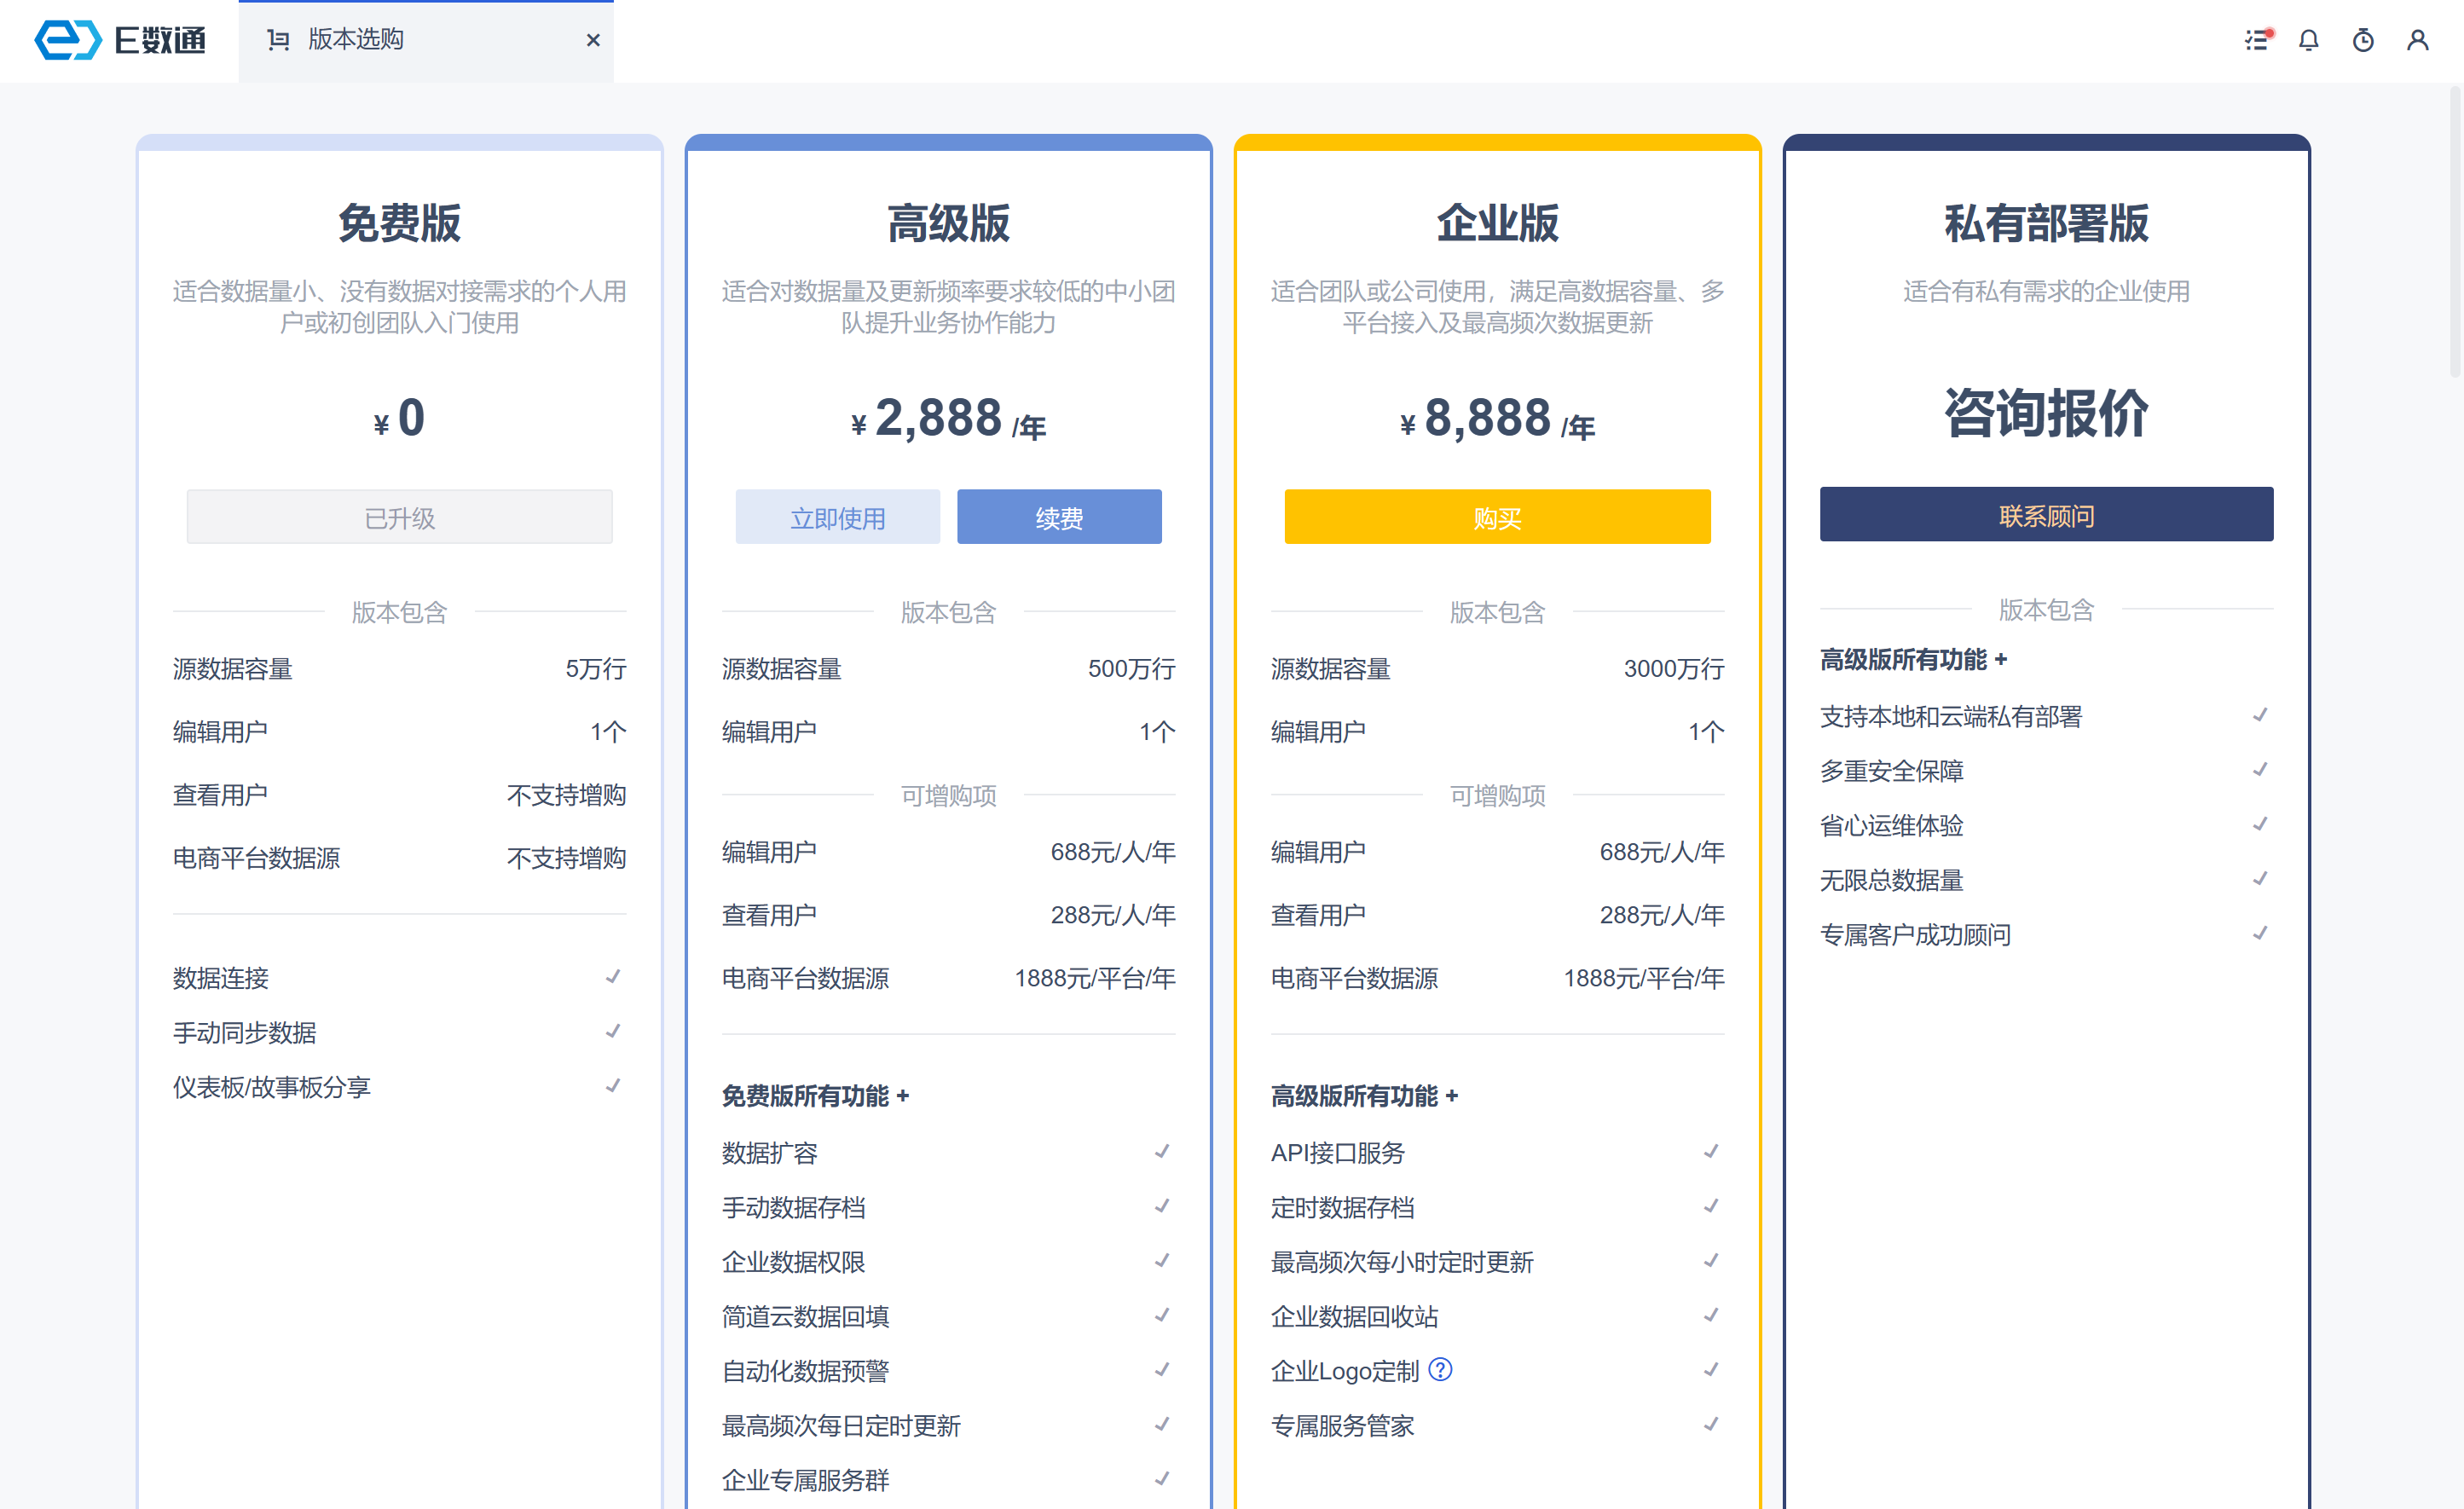Viewport: 2464px width, 1509px height.
Task: Close the 版本选购 tab
Action: pyautogui.click(x=593, y=40)
